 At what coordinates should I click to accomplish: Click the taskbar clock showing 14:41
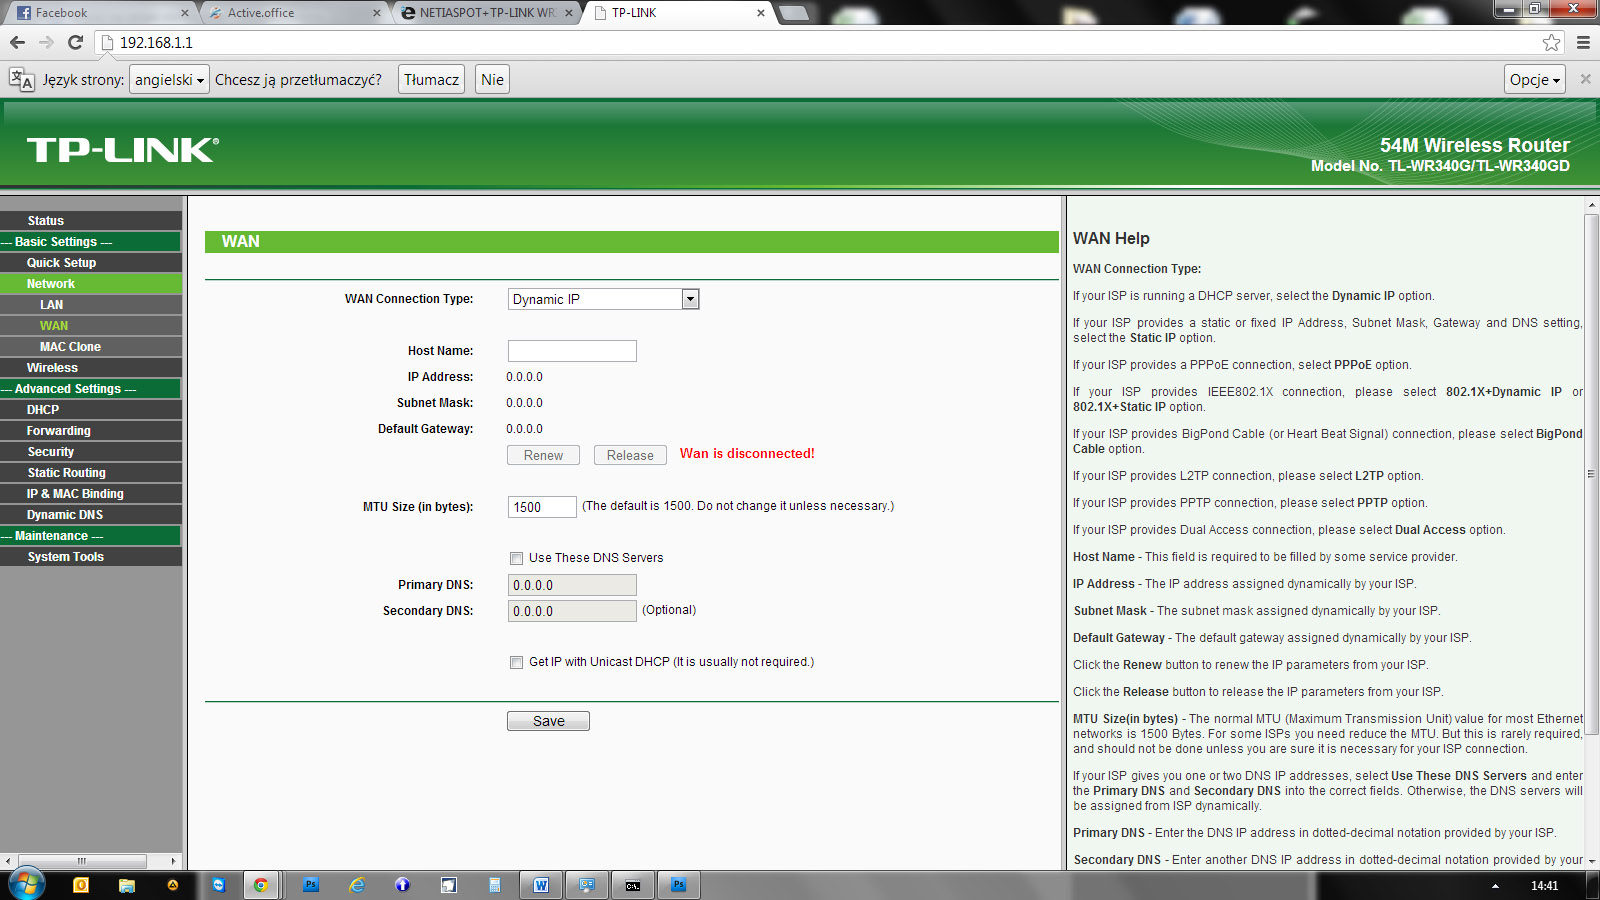click(x=1544, y=886)
